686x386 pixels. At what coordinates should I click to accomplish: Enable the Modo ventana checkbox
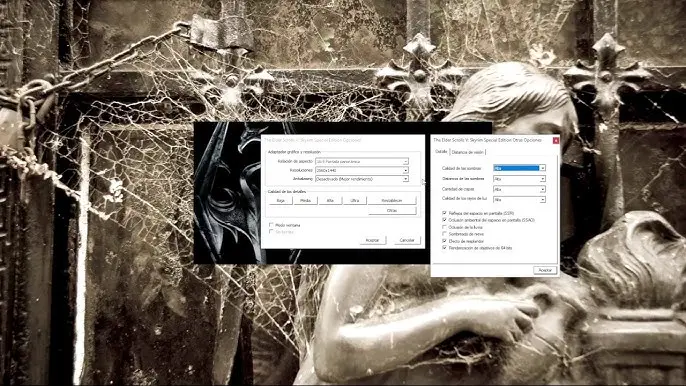click(x=271, y=225)
